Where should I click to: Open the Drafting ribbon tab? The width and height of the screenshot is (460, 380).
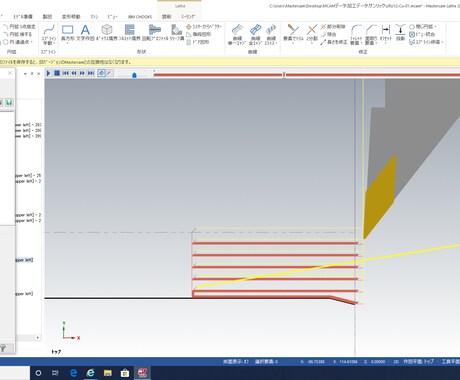(47, 16)
